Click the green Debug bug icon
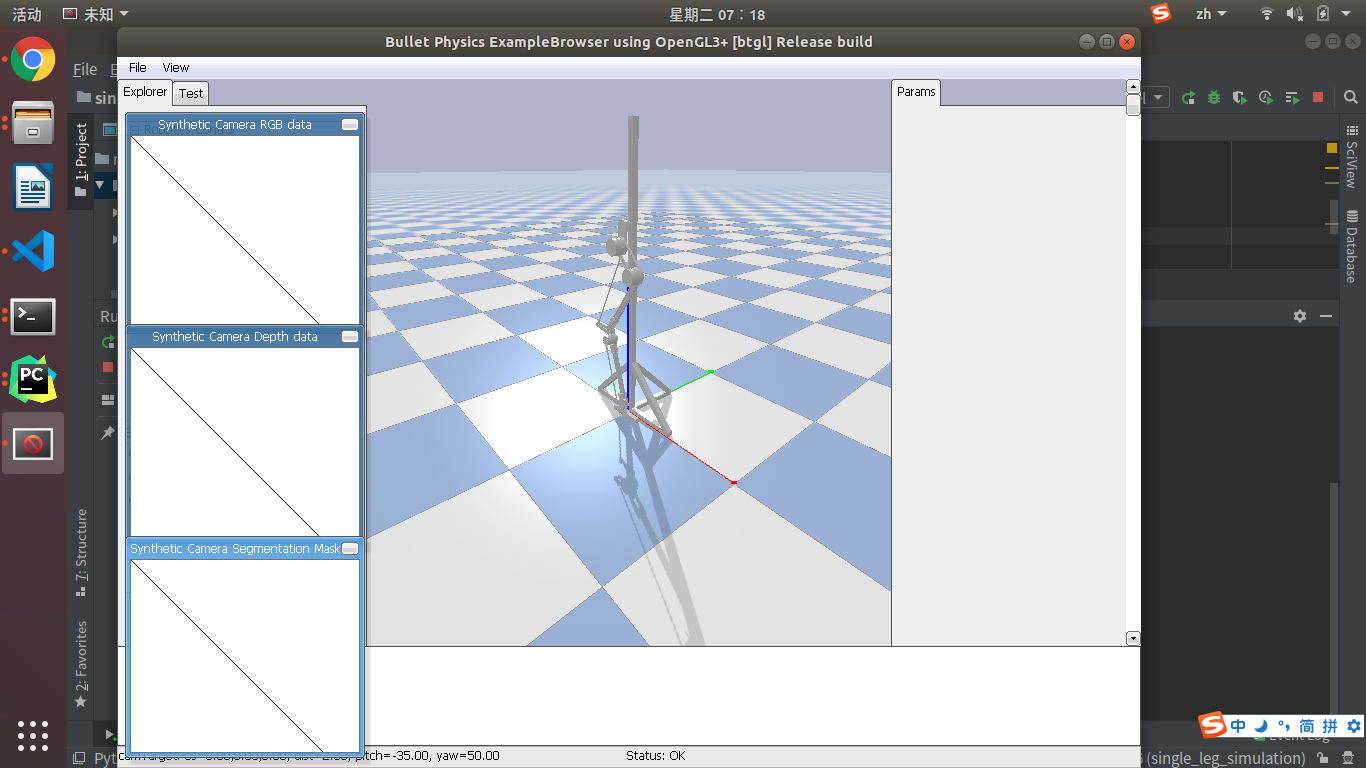This screenshot has height=768, width=1366. [x=1214, y=98]
